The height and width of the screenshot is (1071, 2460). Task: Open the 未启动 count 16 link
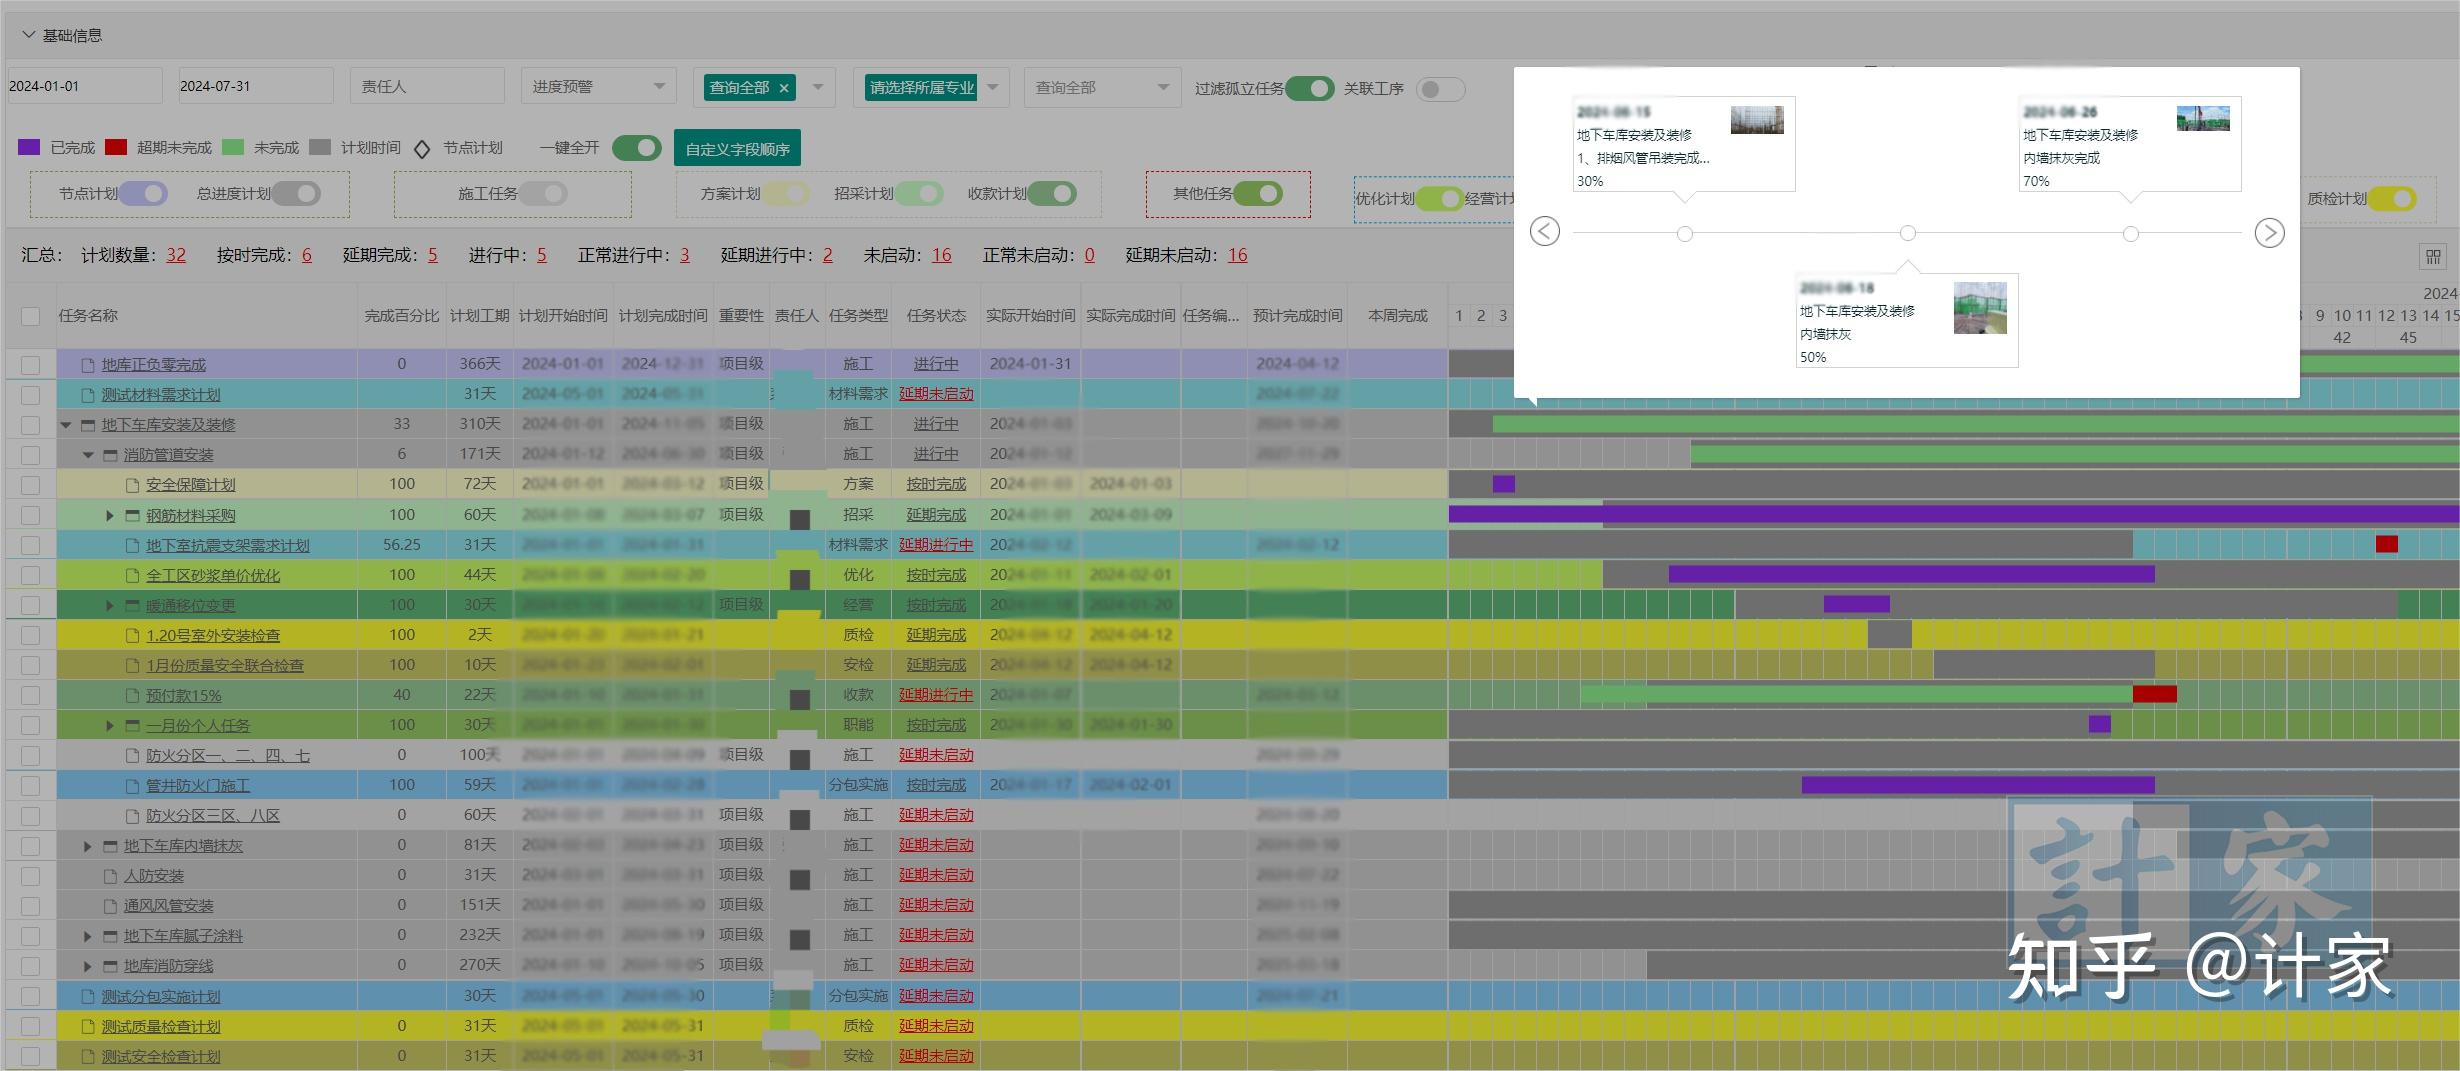pyautogui.click(x=941, y=255)
